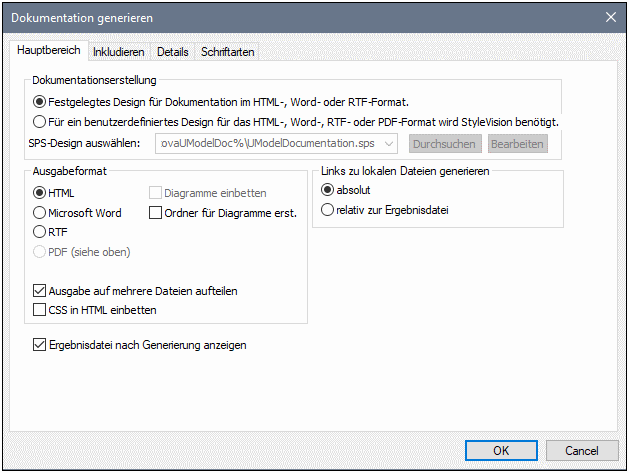Select 'absolut' links option

click(x=327, y=189)
